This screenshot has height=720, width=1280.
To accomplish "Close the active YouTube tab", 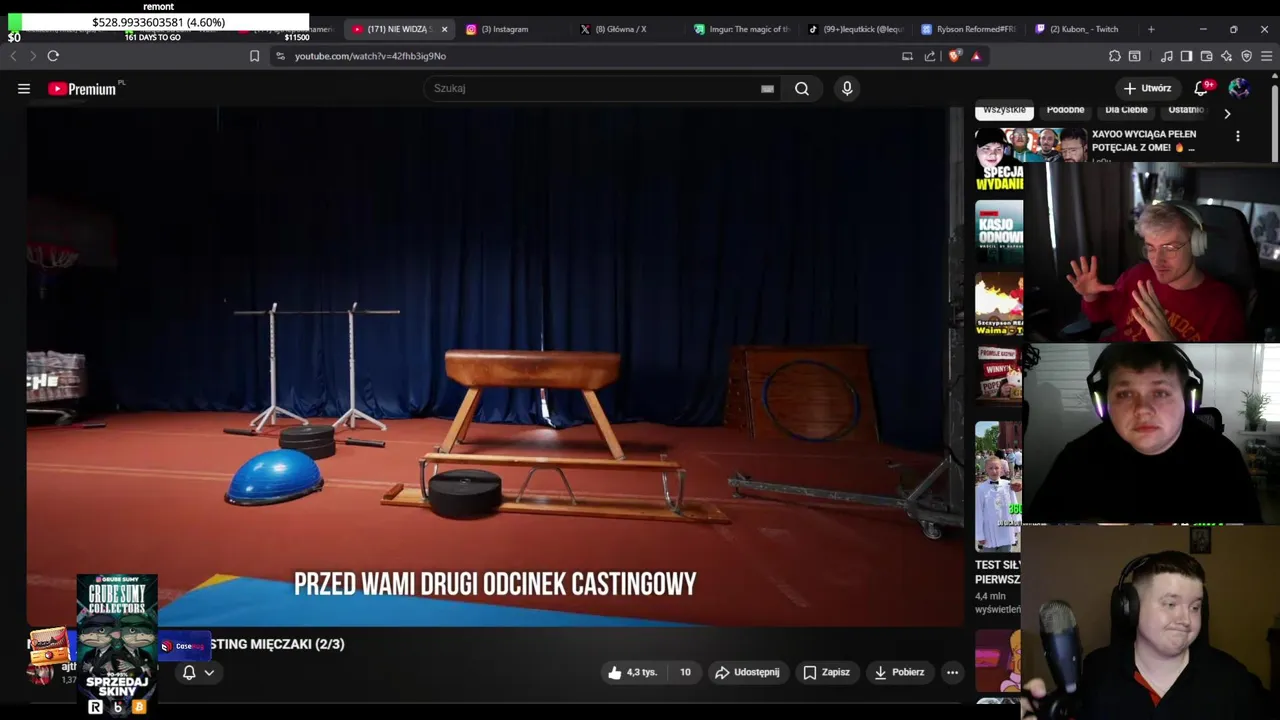I will pyautogui.click(x=445, y=29).
